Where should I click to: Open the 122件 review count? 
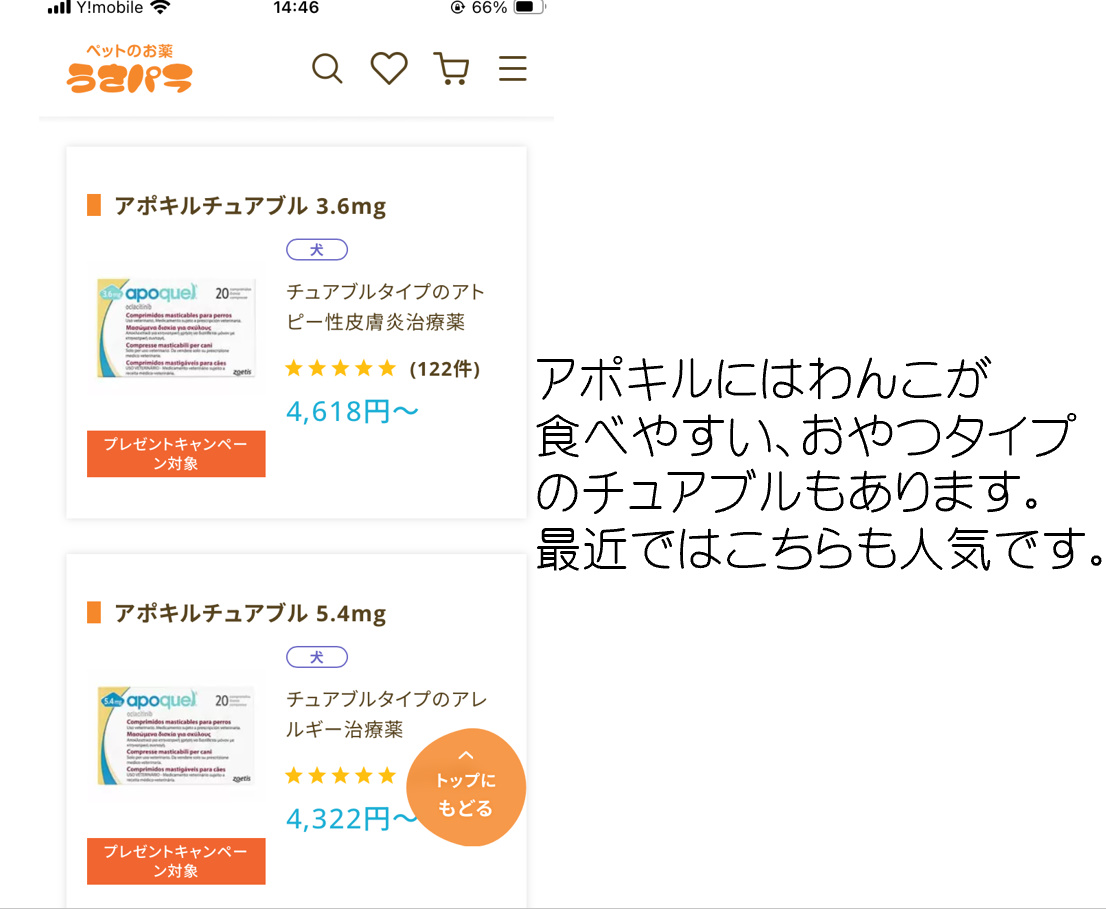[444, 369]
